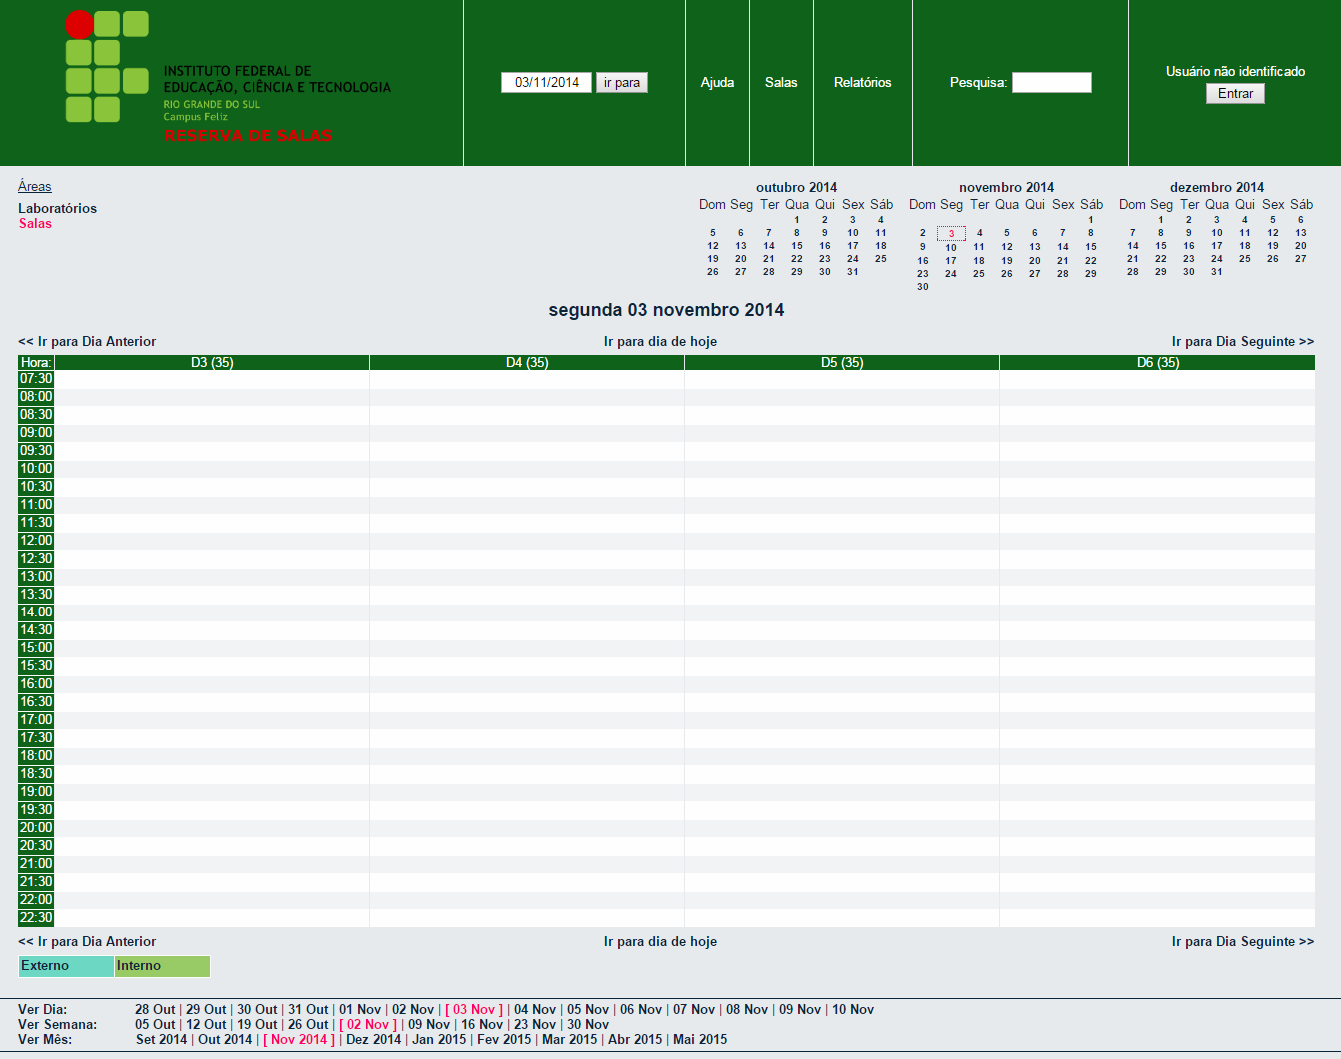Go to previous day via bottom link
The image size is (1341, 1059).
(87, 941)
